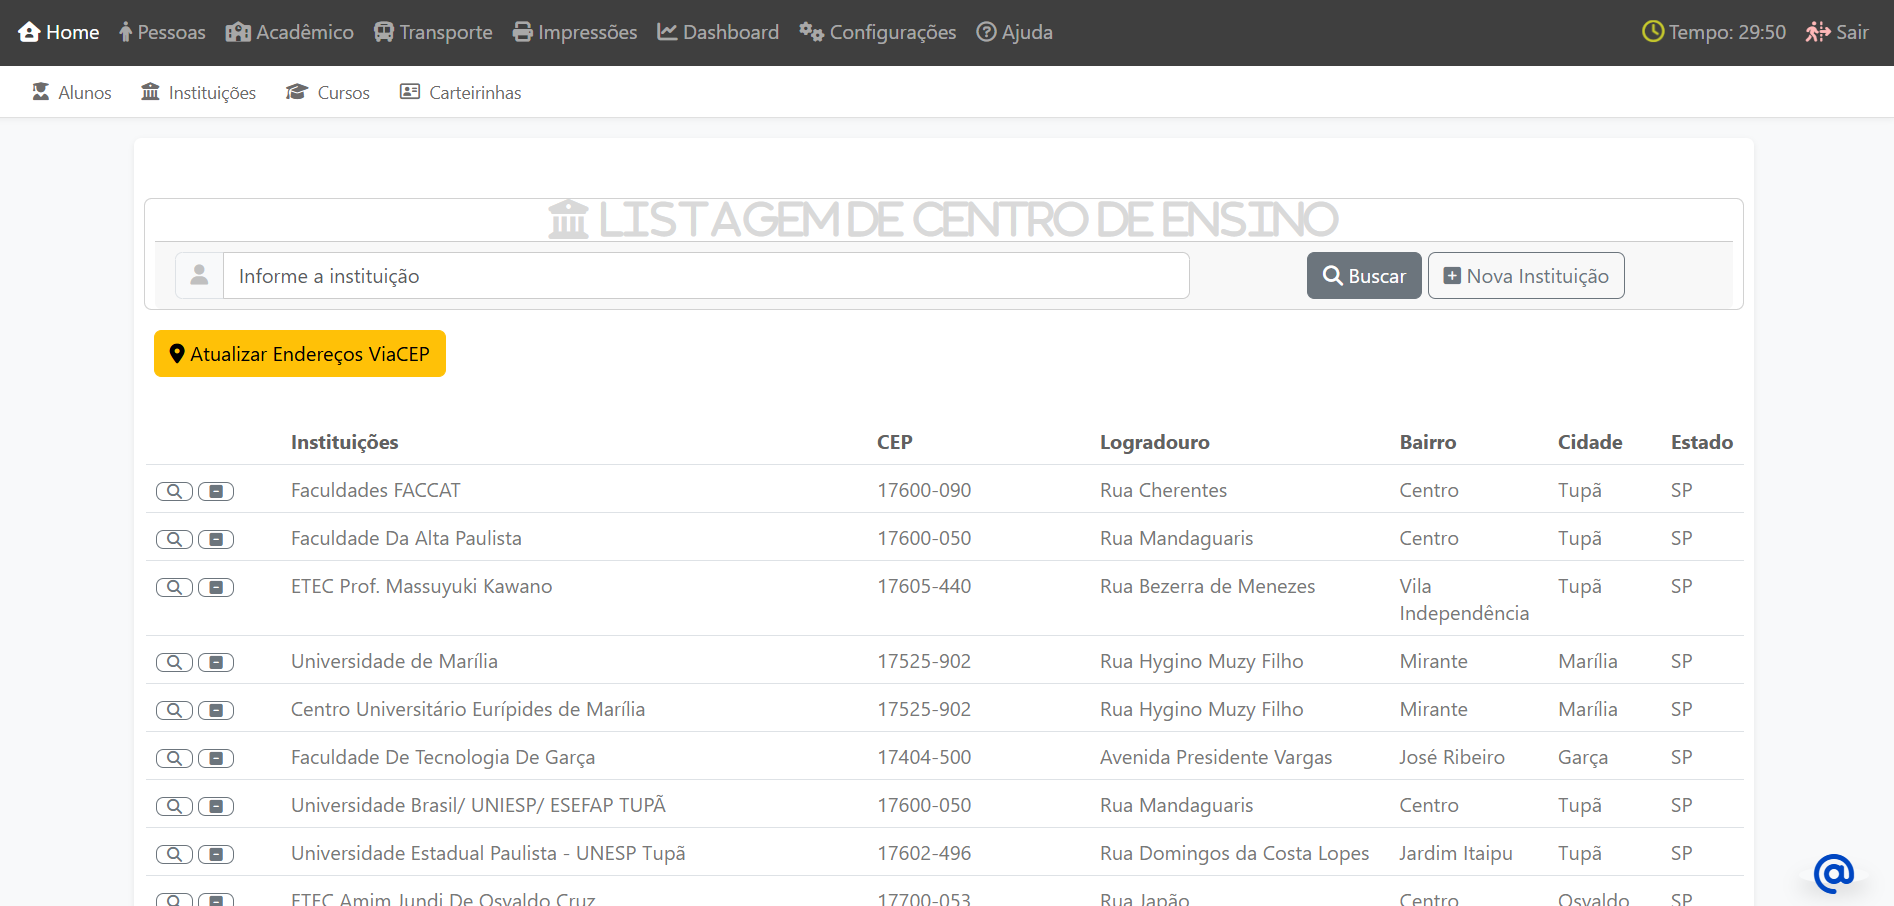Click the edit icon for Universidade de Marília
The width and height of the screenshot is (1894, 906).
[216, 662]
